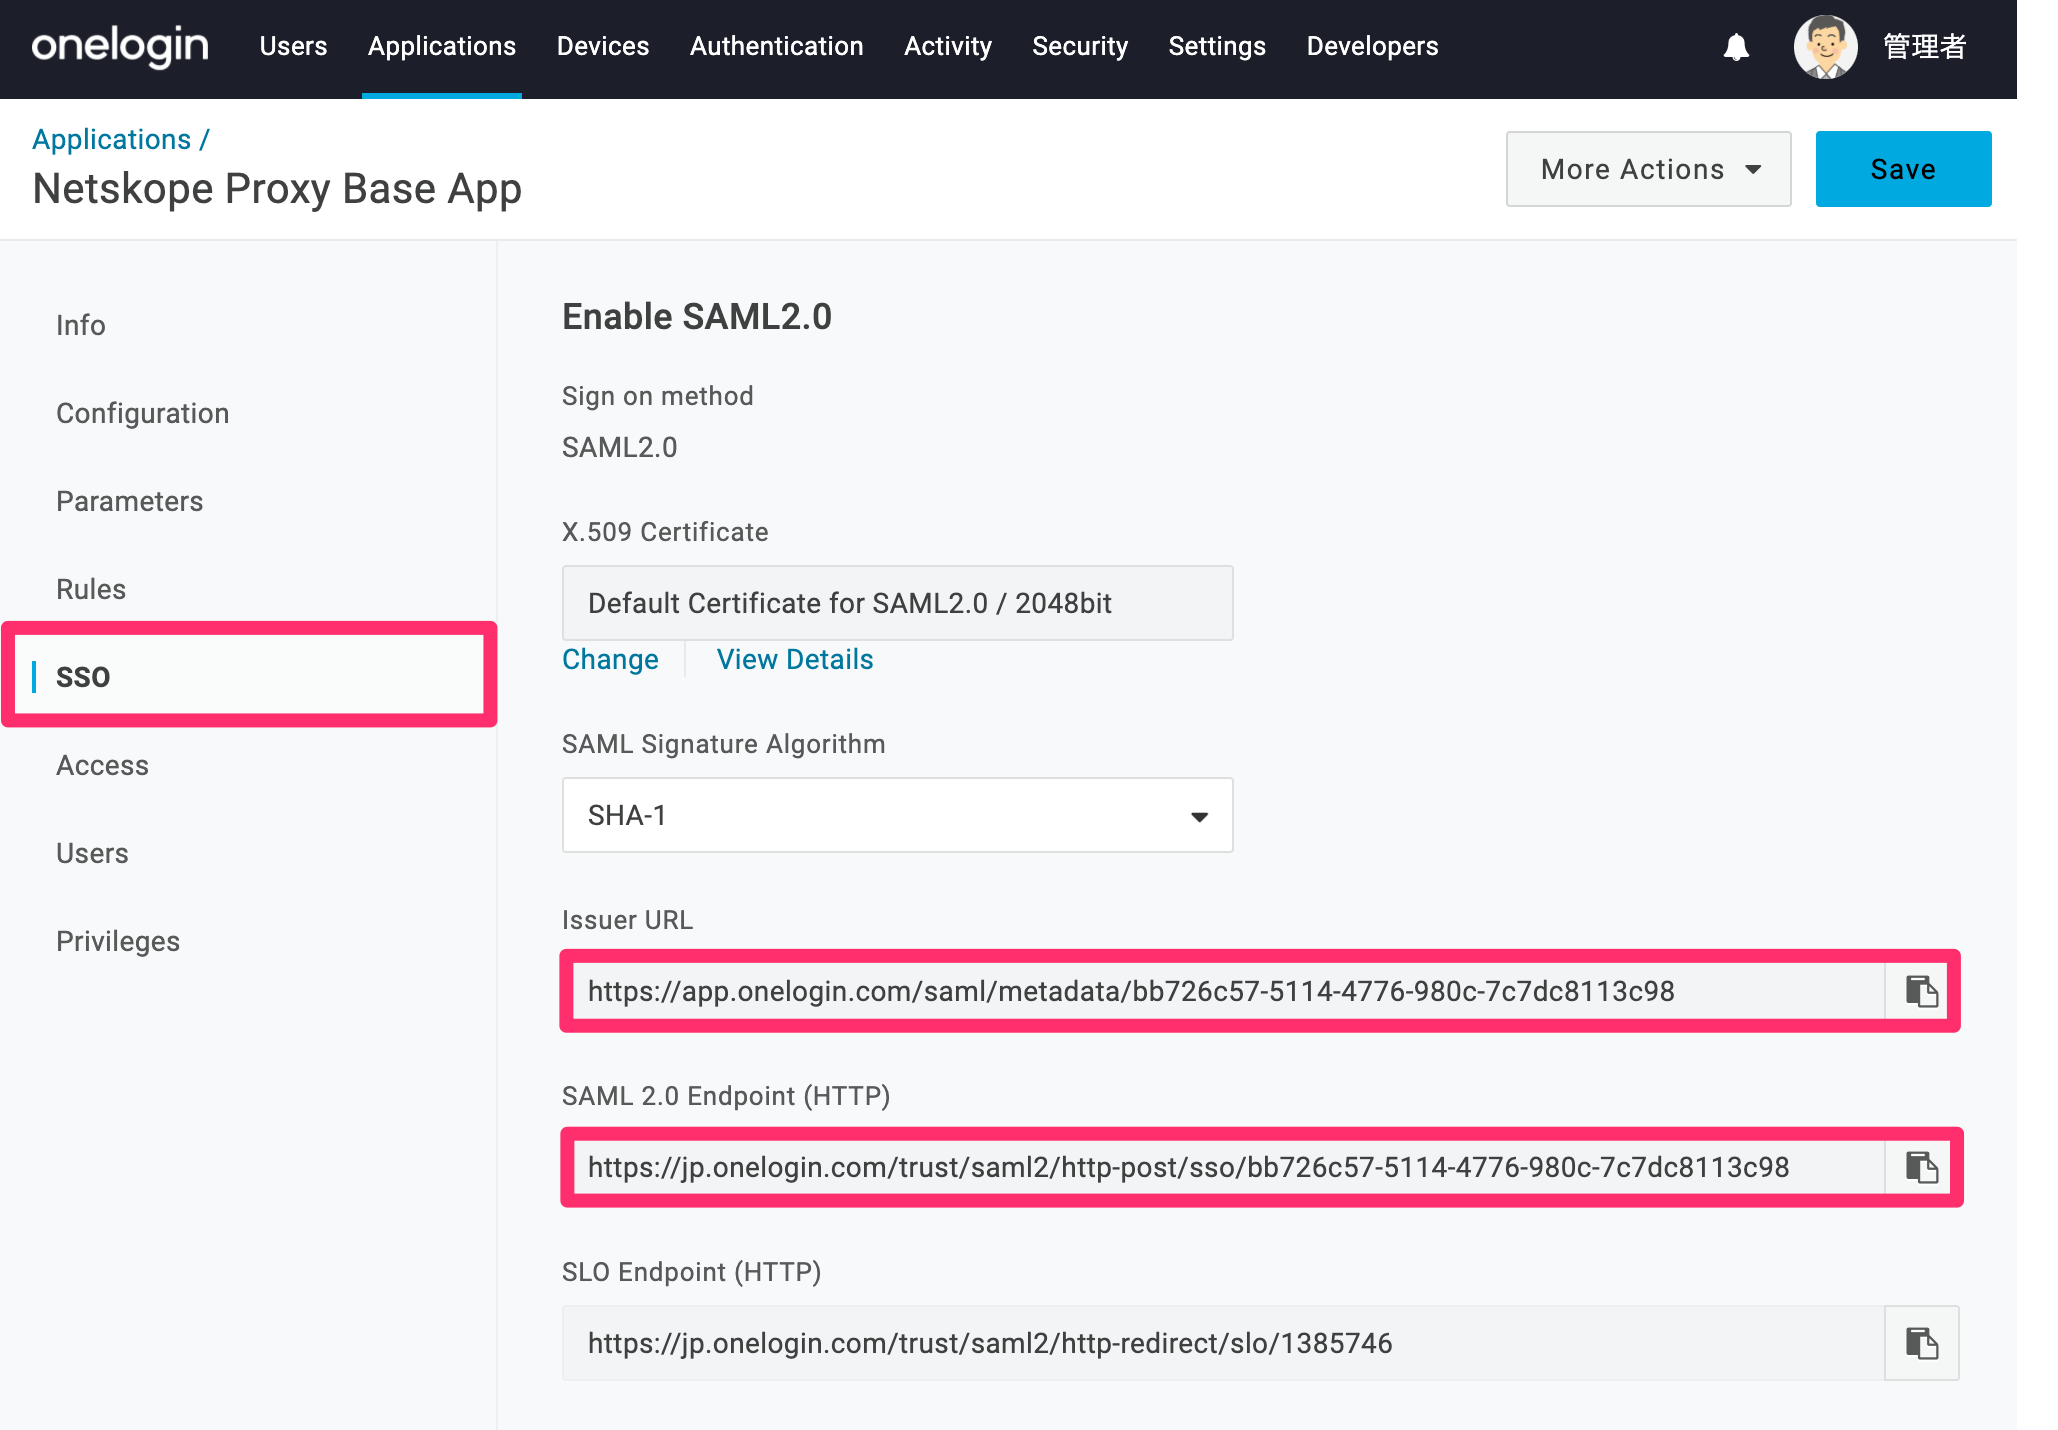Click the Enable SAML2.0 heading
This screenshot has width=2058, height=1430.
(697, 316)
